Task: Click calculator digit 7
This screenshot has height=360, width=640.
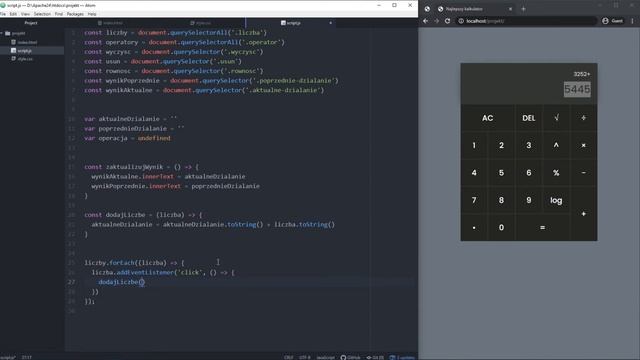Action: pyautogui.click(x=474, y=200)
